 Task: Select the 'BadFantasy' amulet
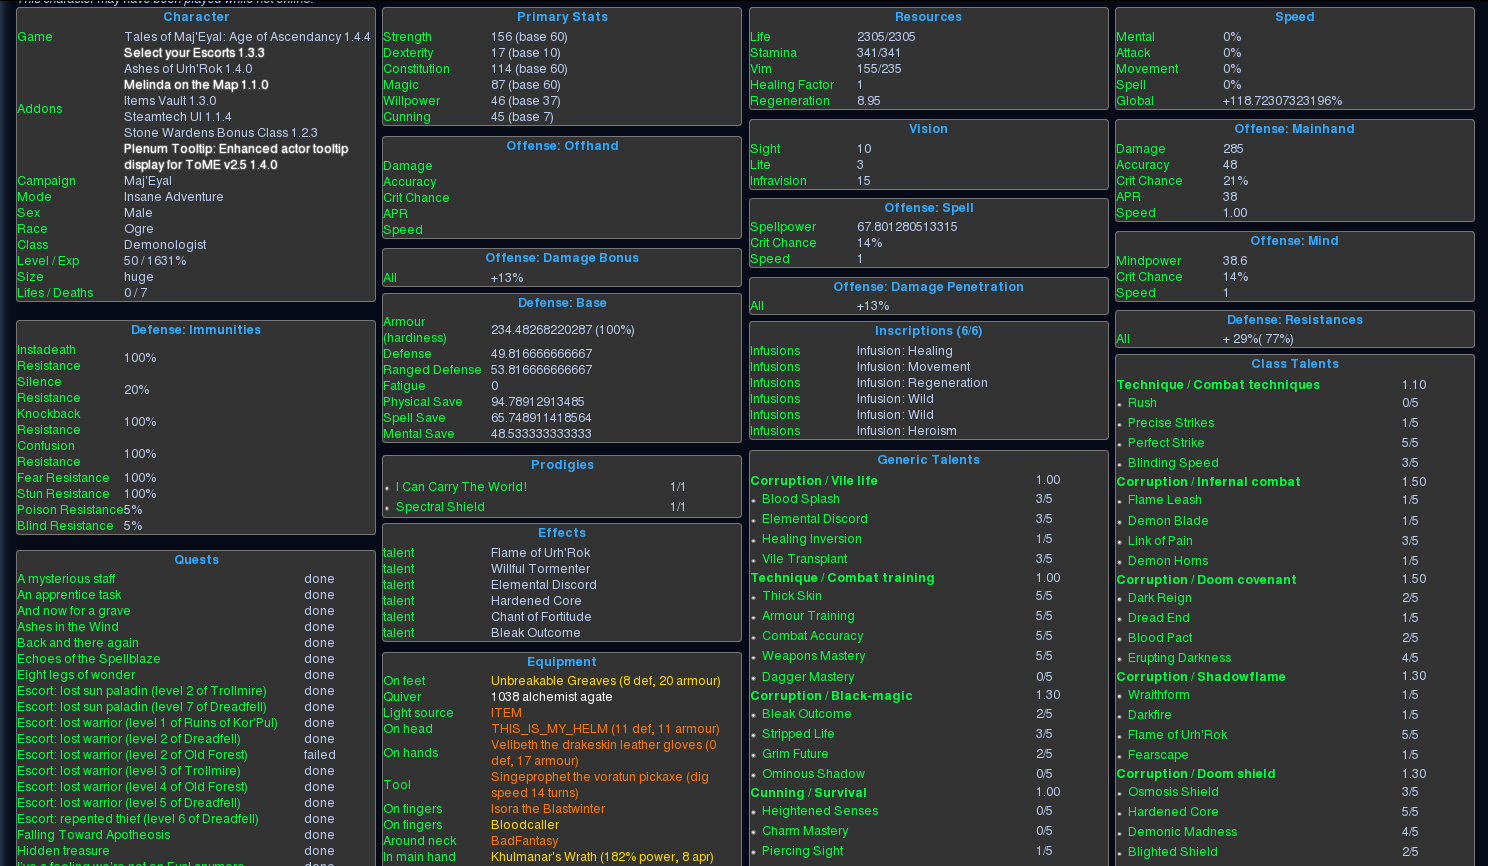pyautogui.click(x=525, y=841)
